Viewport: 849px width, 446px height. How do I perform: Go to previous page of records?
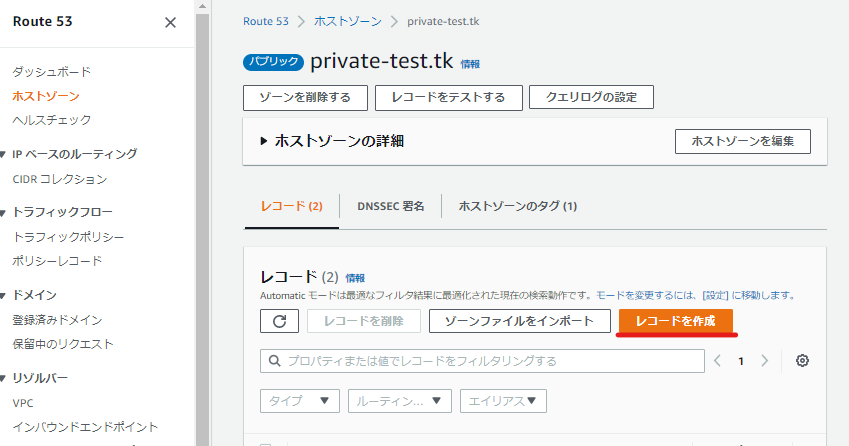pos(717,361)
